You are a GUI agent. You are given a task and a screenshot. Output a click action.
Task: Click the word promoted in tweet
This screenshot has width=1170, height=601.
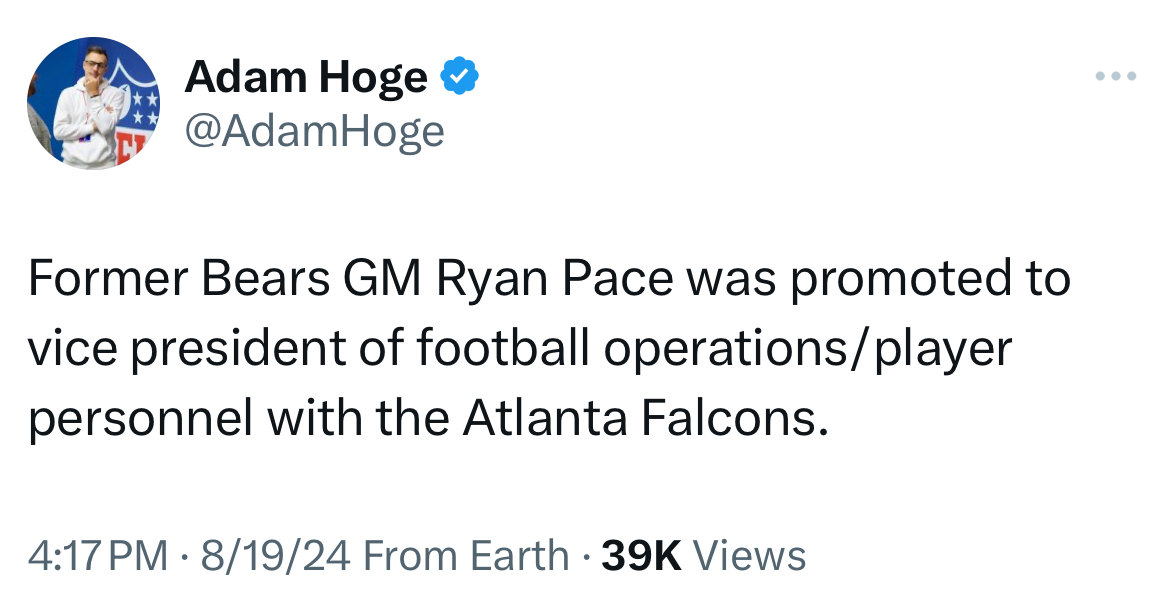888,279
